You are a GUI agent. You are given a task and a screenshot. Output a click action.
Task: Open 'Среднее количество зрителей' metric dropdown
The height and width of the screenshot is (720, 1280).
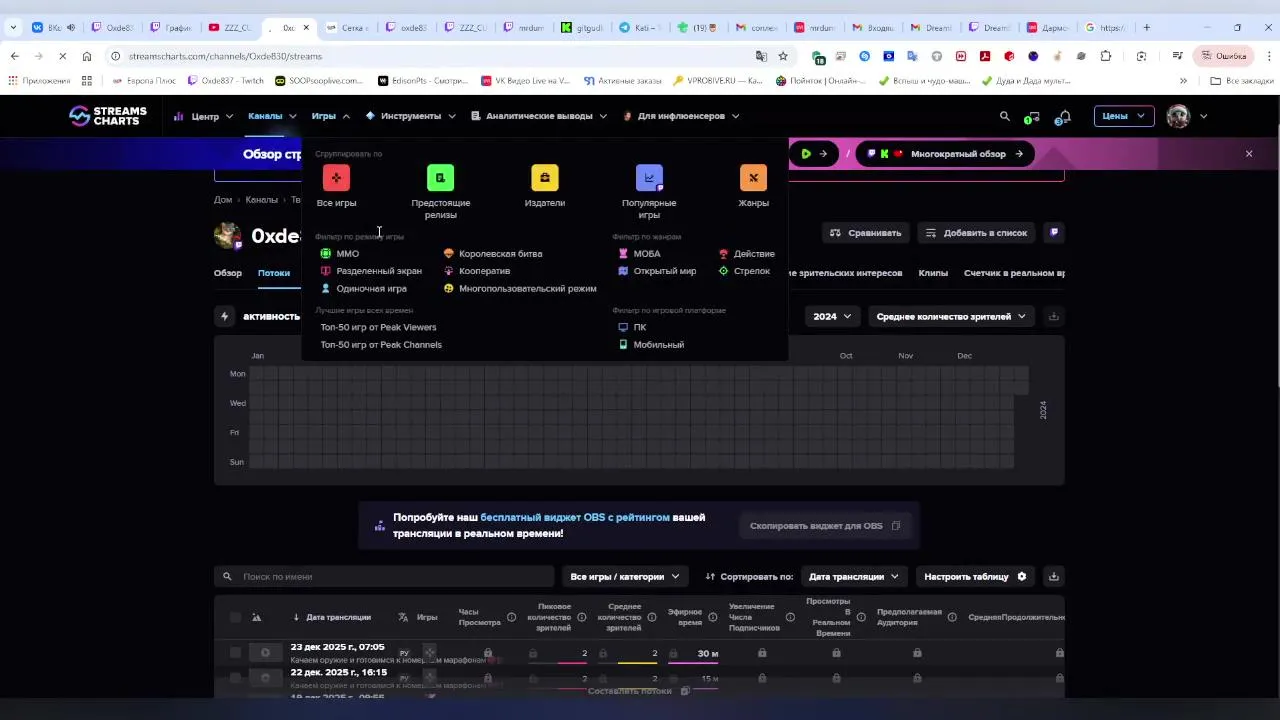[951, 316]
